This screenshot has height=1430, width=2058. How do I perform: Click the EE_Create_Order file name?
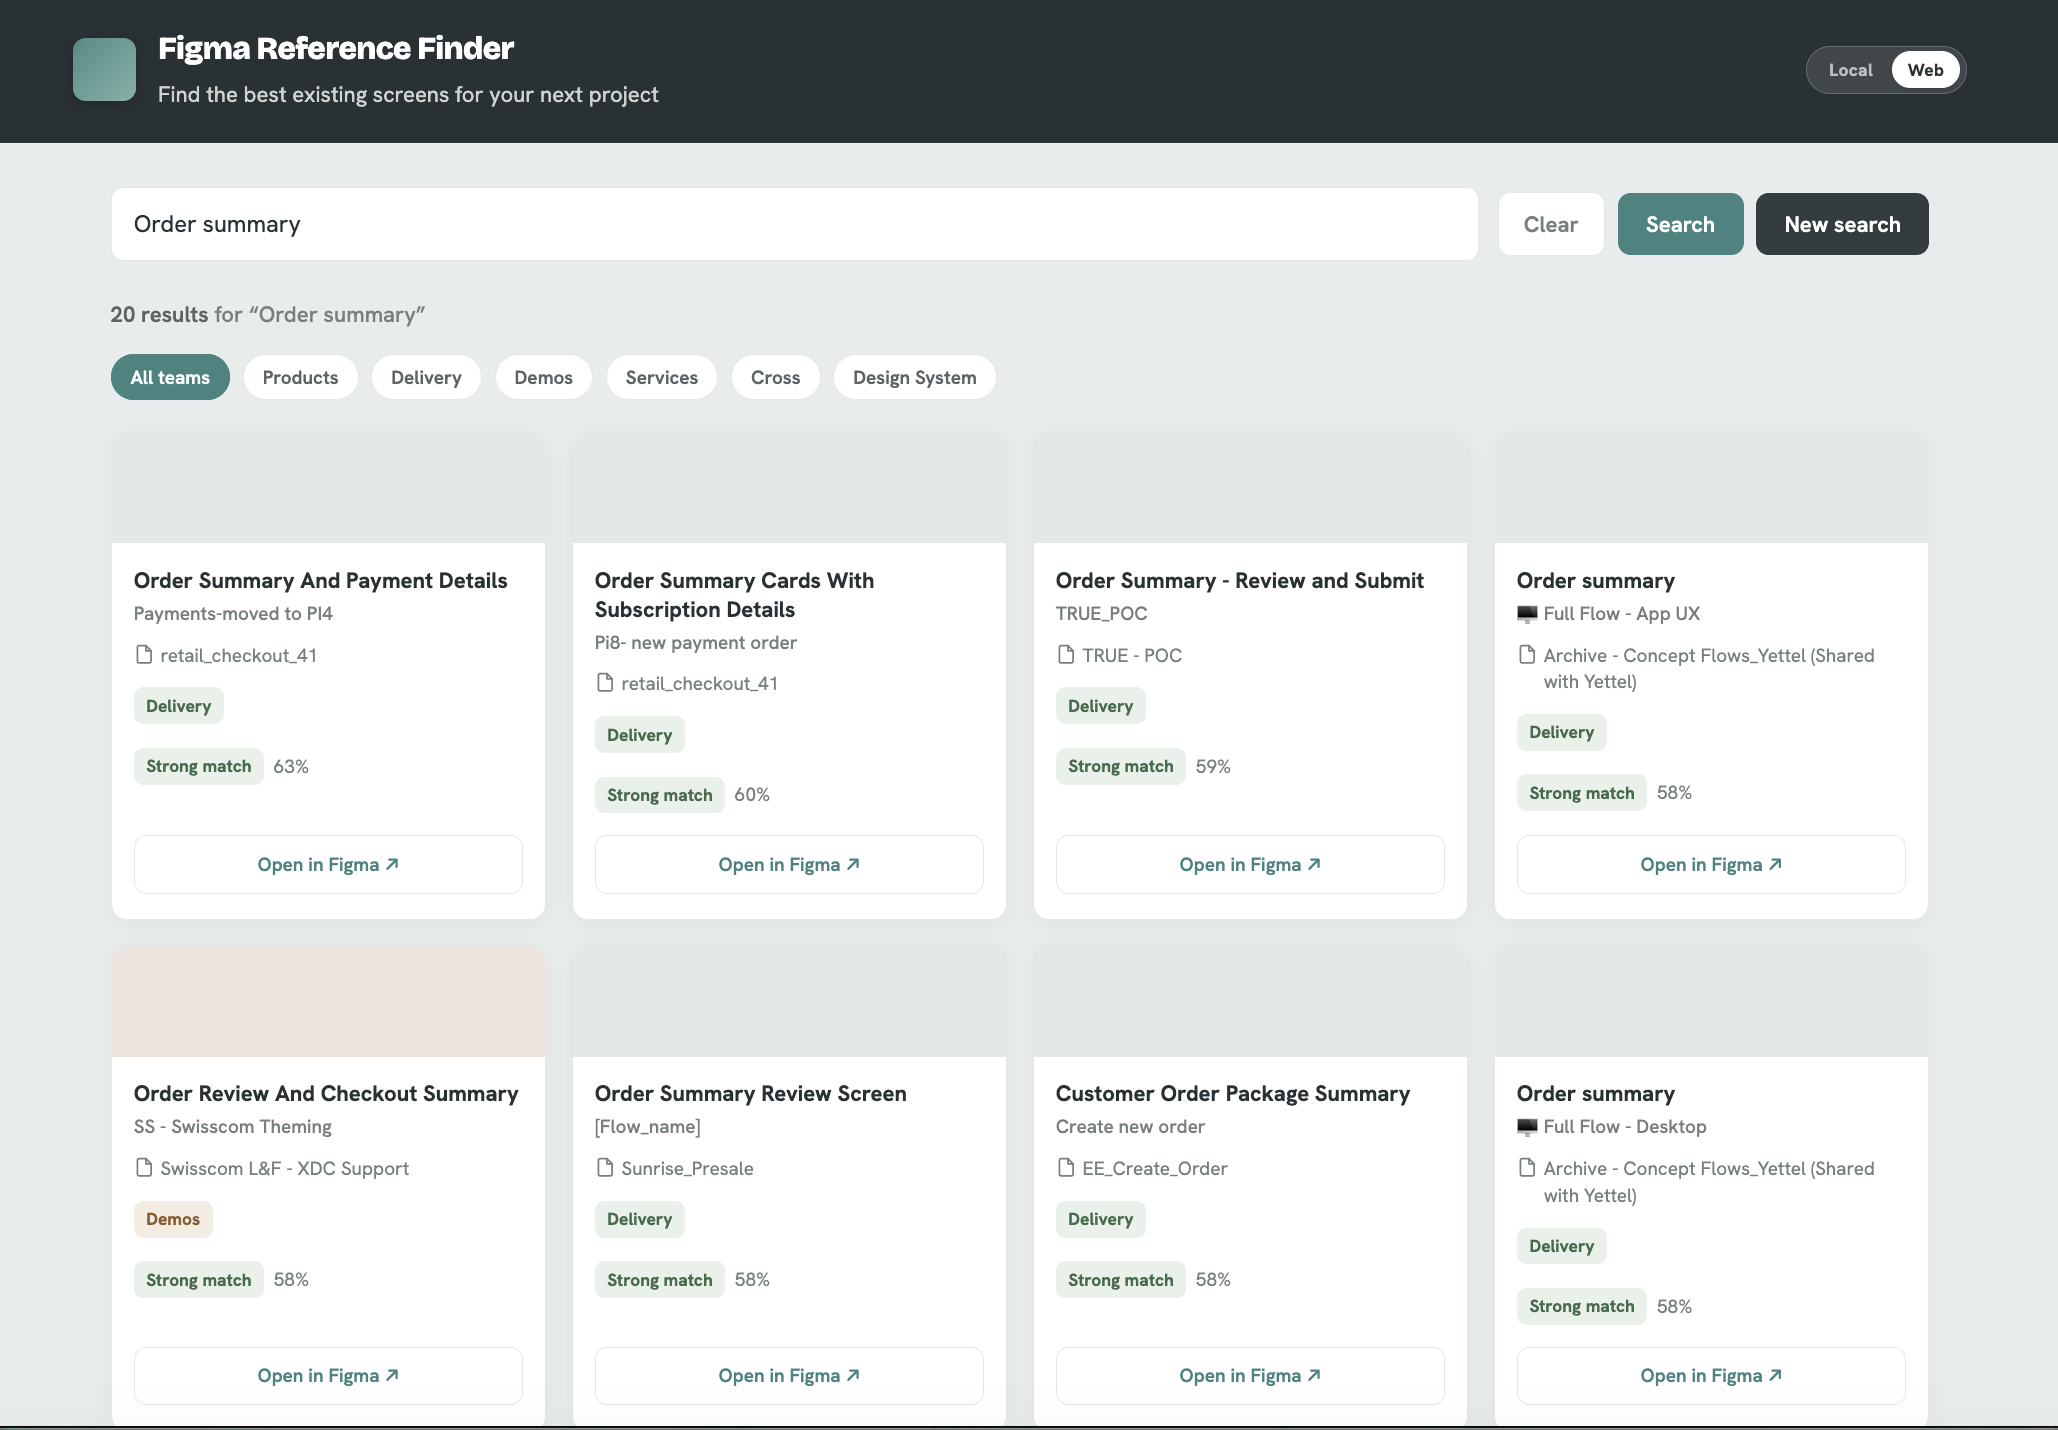(x=1154, y=1168)
